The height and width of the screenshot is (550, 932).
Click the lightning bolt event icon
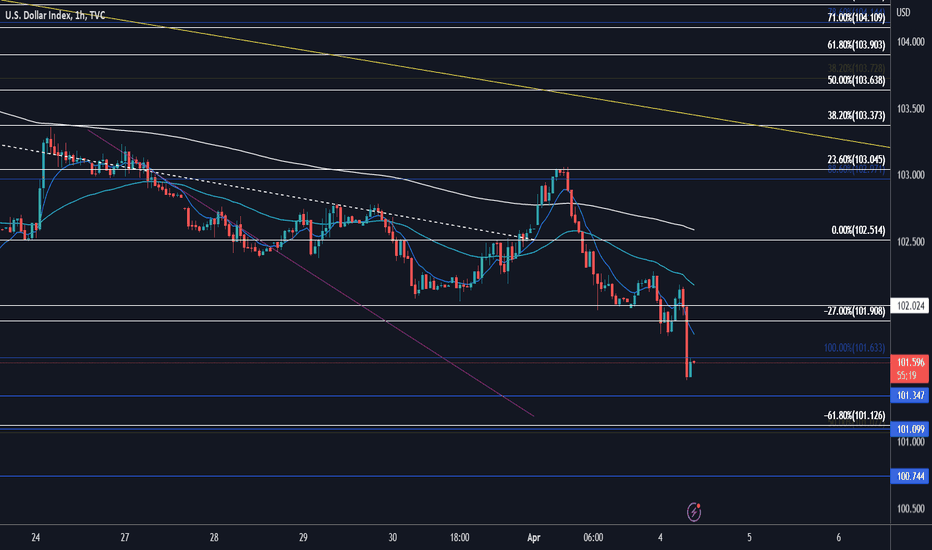click(x=694, y=511)
